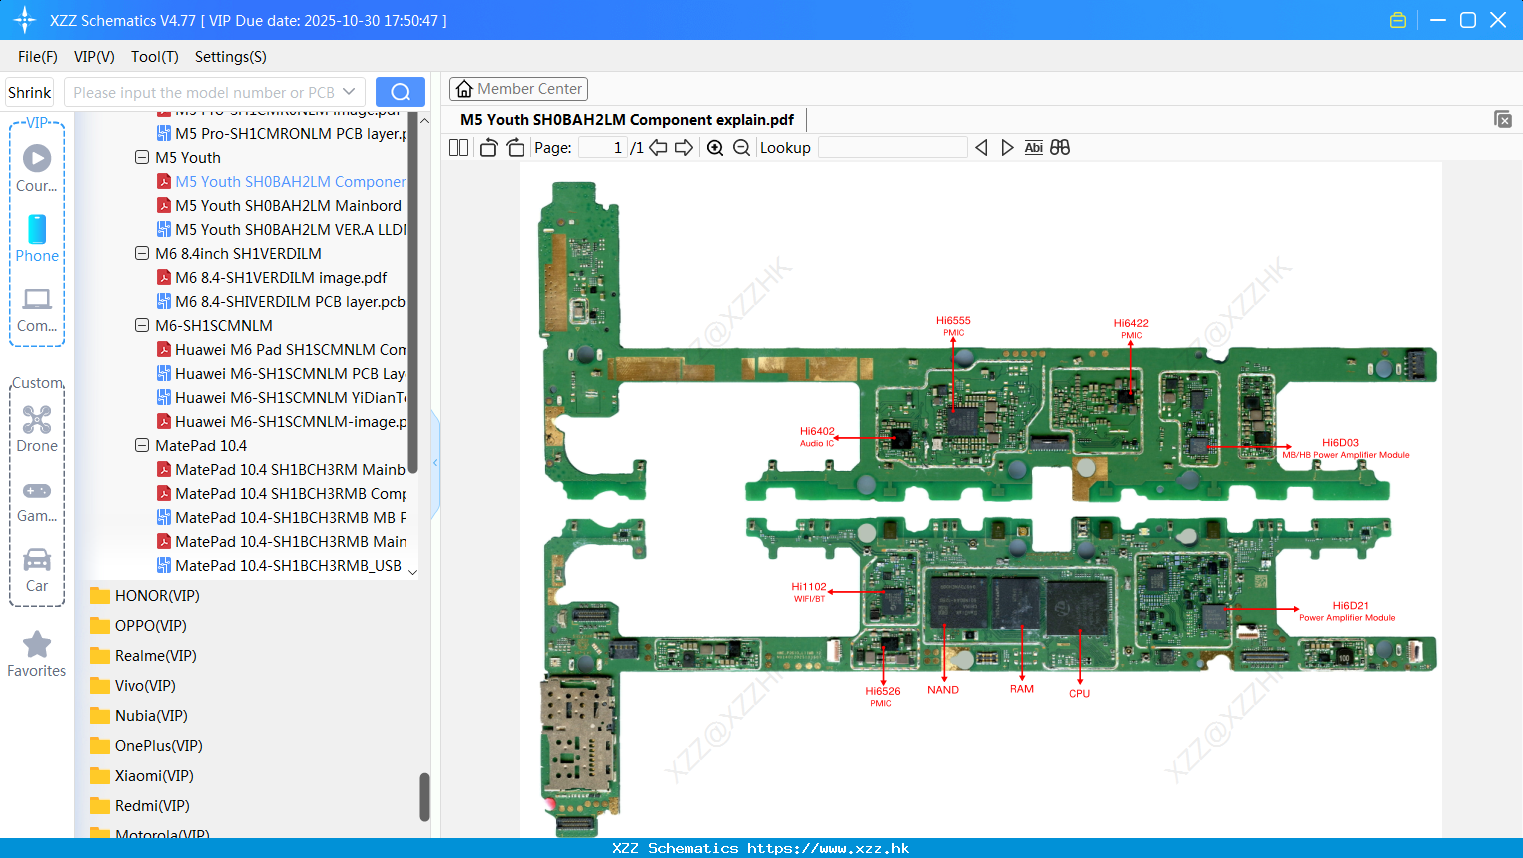Open M6 8.4-SH1VERDILM image.pdf
Viewport: 1523px width, 858px height.
[x=272, y=277]
